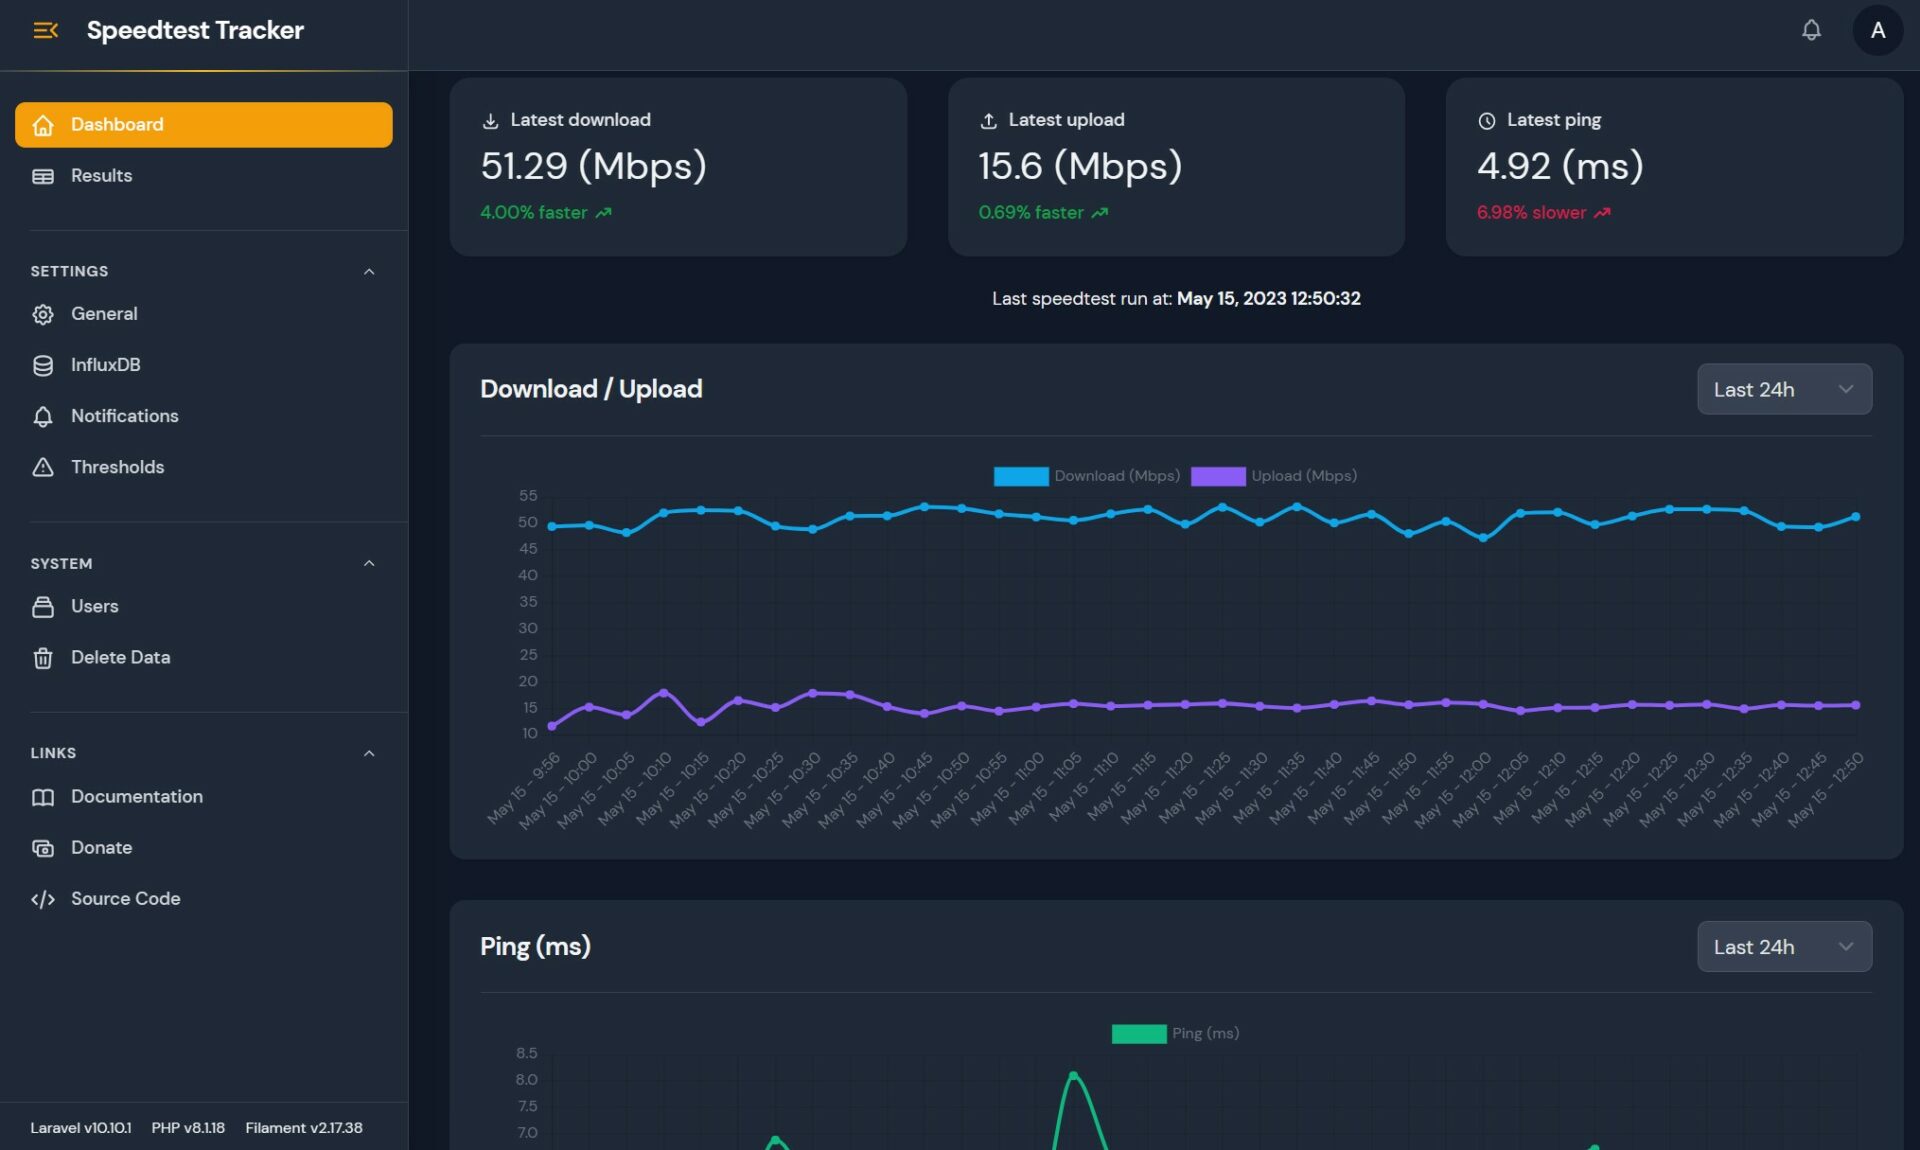
Task: Open the Notifications bell icon in sidebar
Action: pos(43,416)
